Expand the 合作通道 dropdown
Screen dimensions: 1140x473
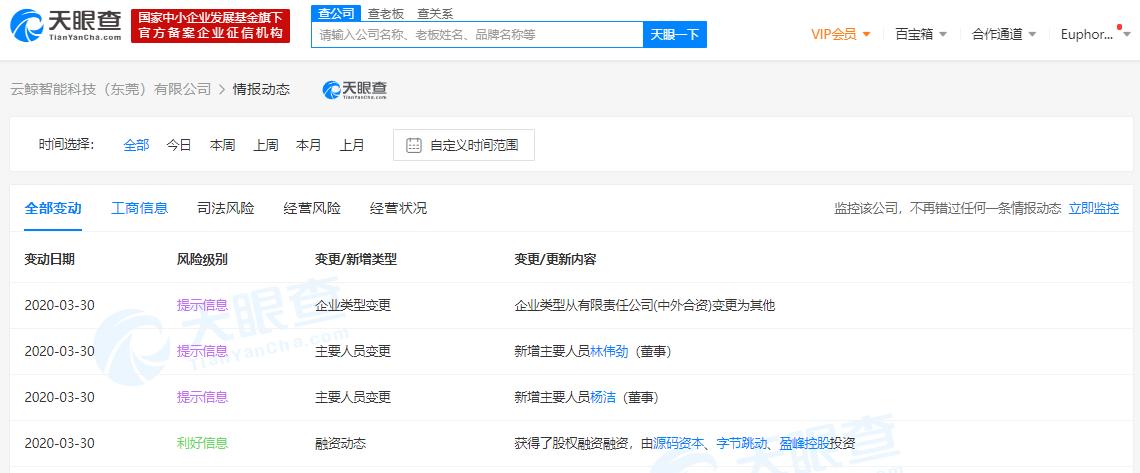1004,34
